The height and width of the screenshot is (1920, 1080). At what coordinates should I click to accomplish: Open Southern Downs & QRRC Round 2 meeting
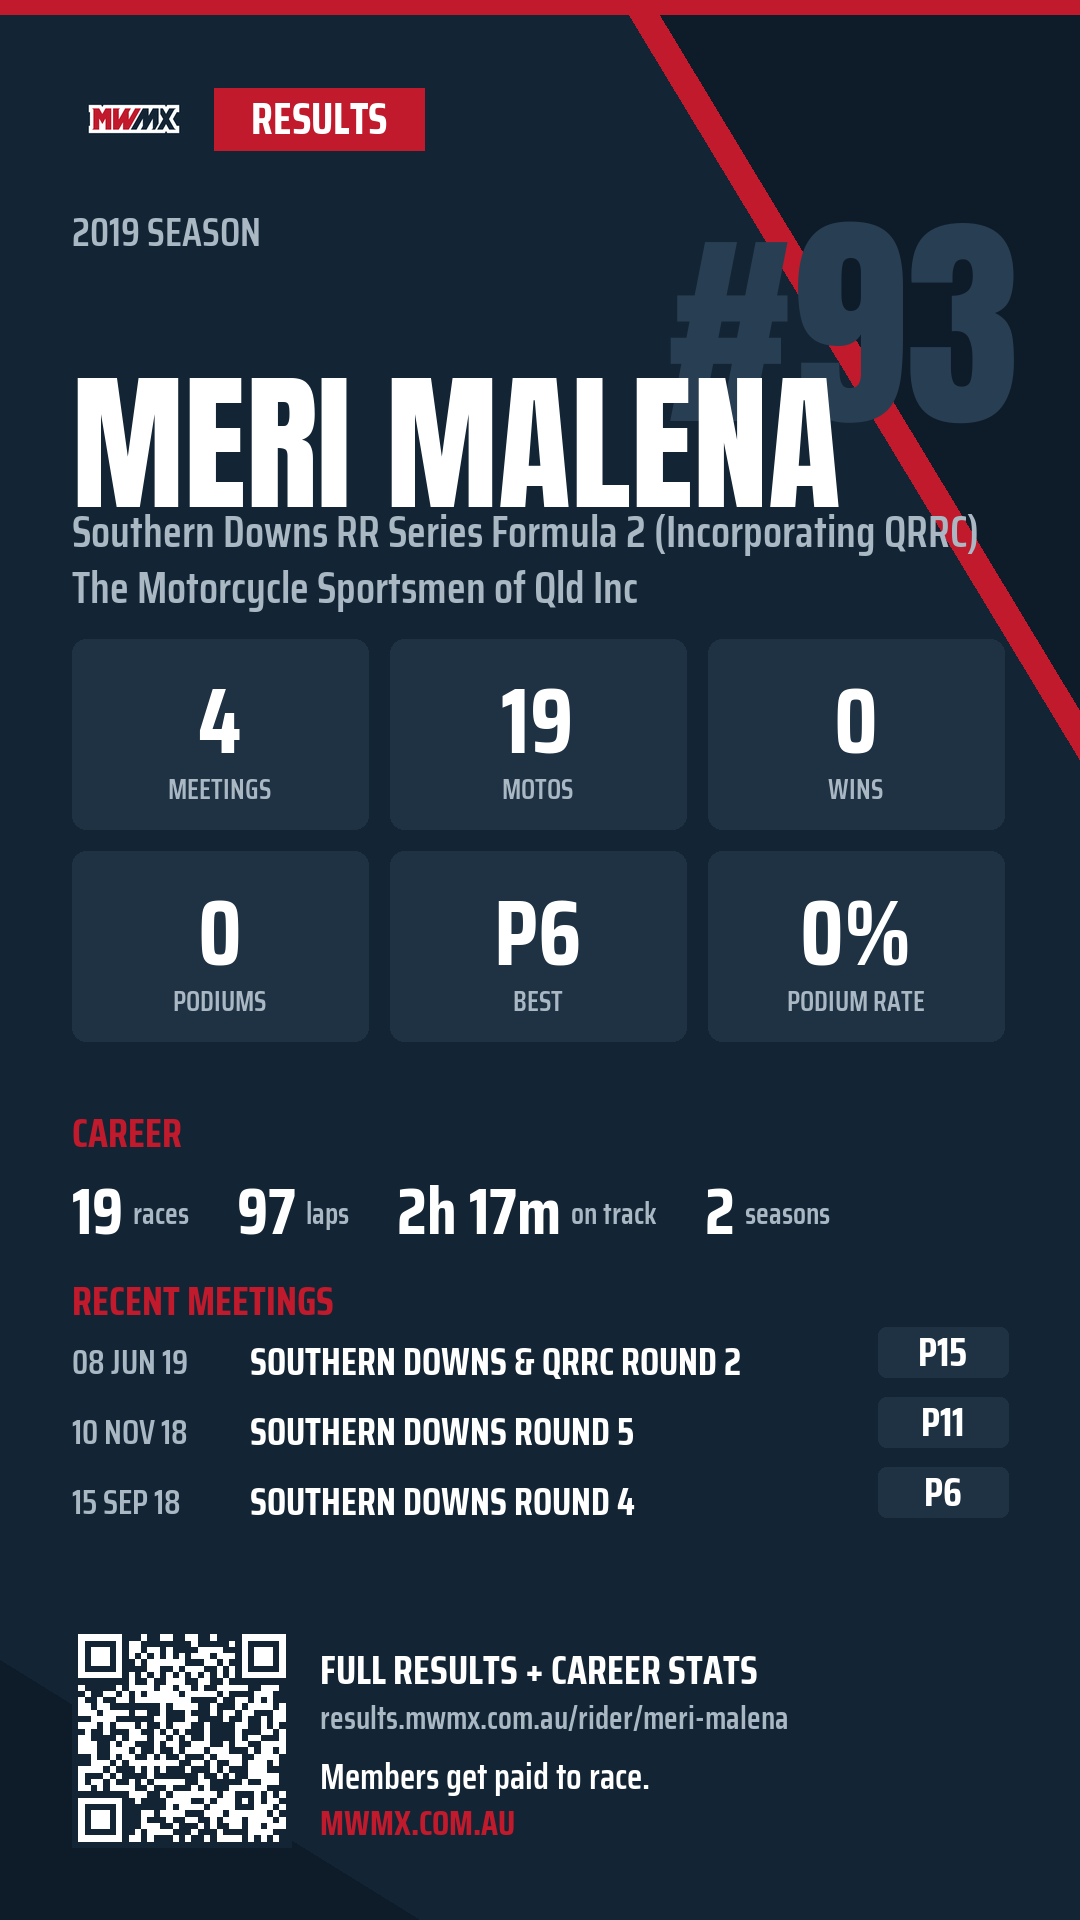[495, 1362]
